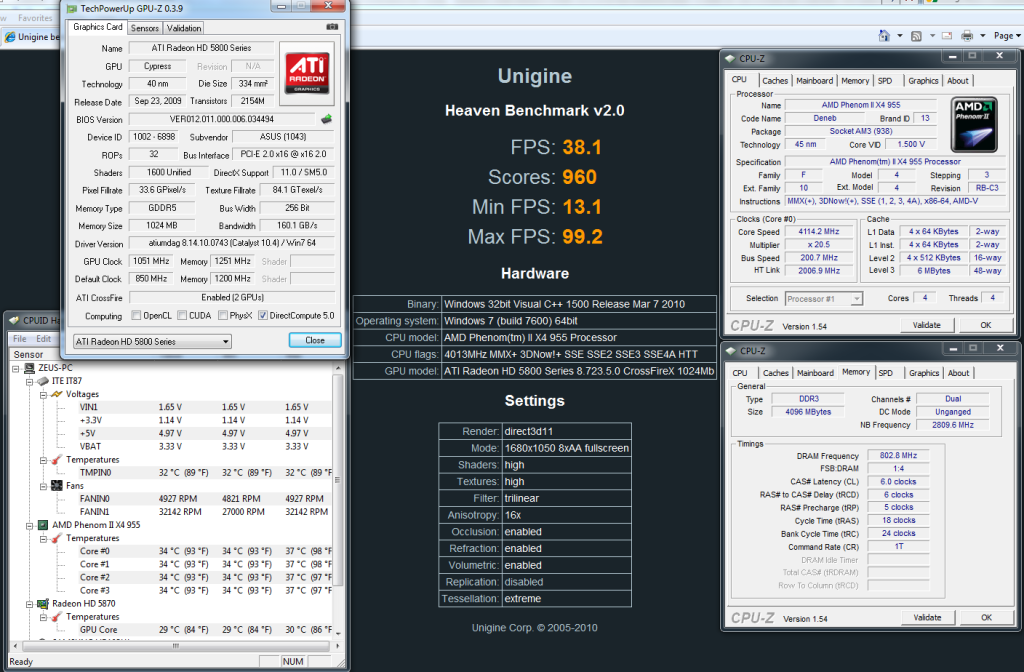This screenshot has height=672, width=1024.
Task: Toggle the OpenCL checkbox
Action: (x=136, y=315)
